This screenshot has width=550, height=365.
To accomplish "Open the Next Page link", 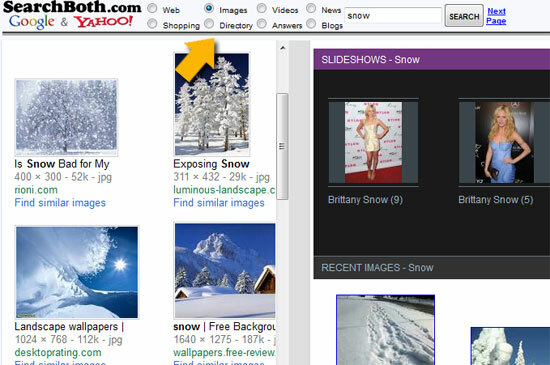I will click(496, 16).
